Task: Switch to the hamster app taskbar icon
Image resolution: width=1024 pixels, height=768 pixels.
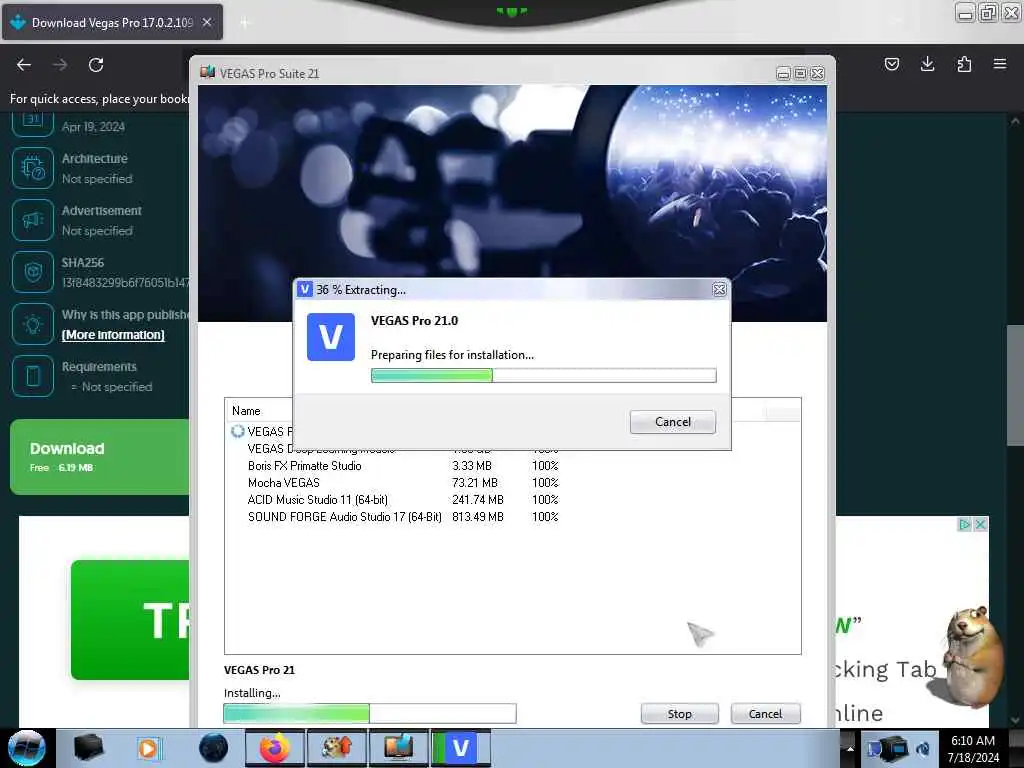Action: click(336, 748)
